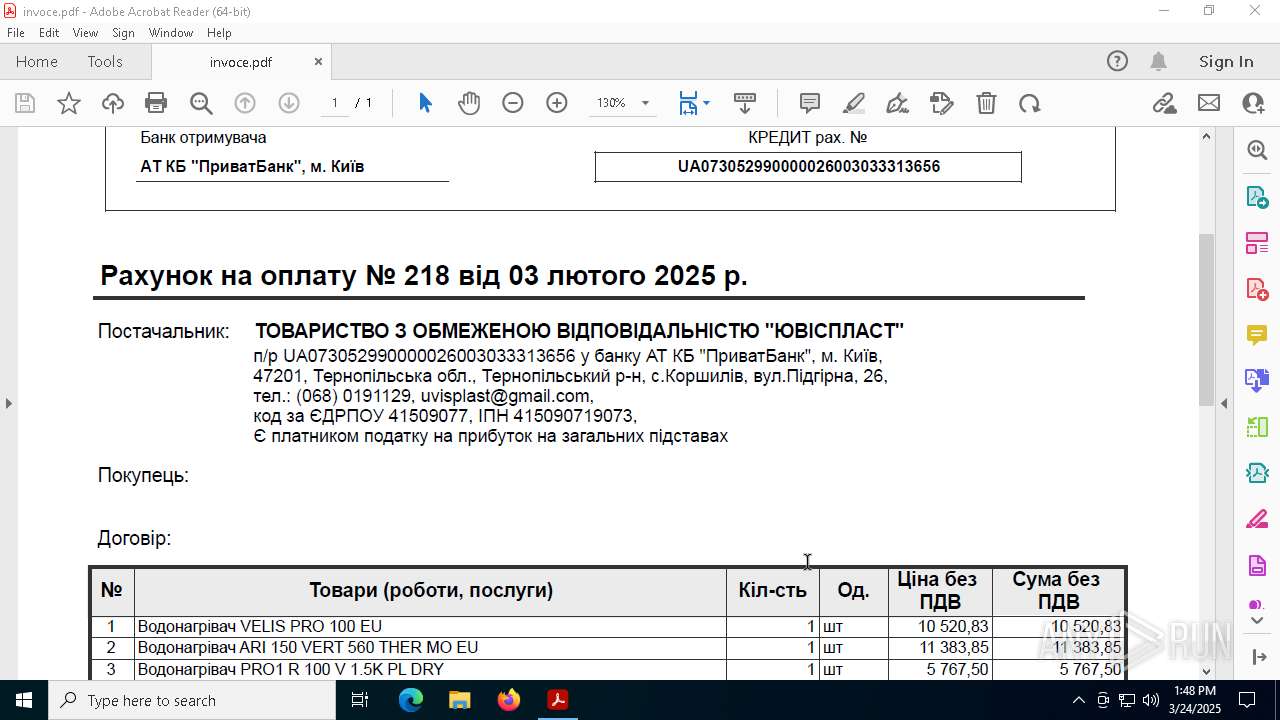Go to previous page arrow
The height and width of the screenshot is (720, 1280).
tap(245, 103)
